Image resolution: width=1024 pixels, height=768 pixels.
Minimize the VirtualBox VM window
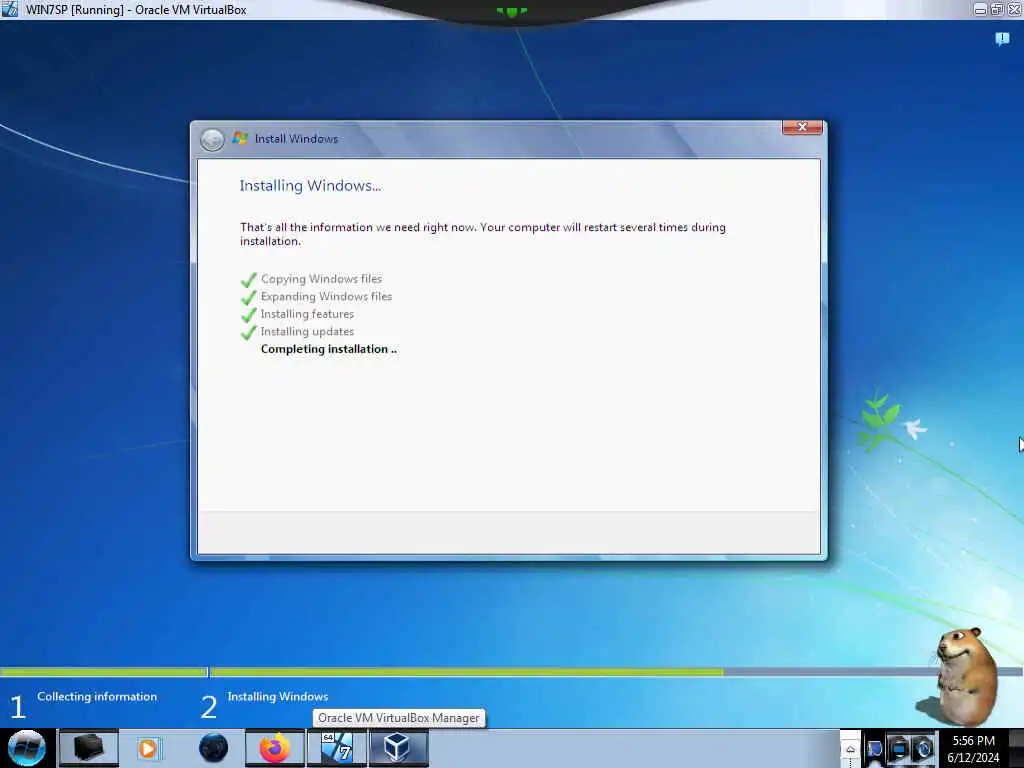980,9
